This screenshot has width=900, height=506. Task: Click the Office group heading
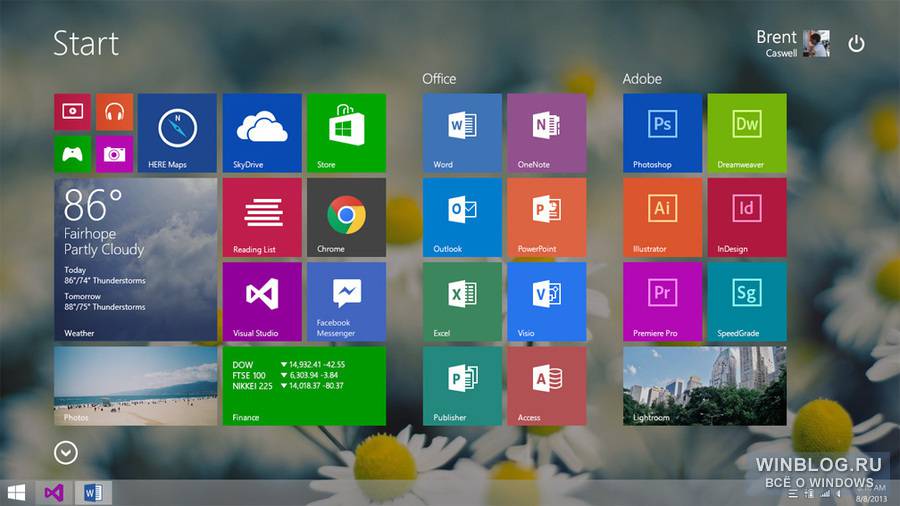pyautogui.click(x=439, y=79)
